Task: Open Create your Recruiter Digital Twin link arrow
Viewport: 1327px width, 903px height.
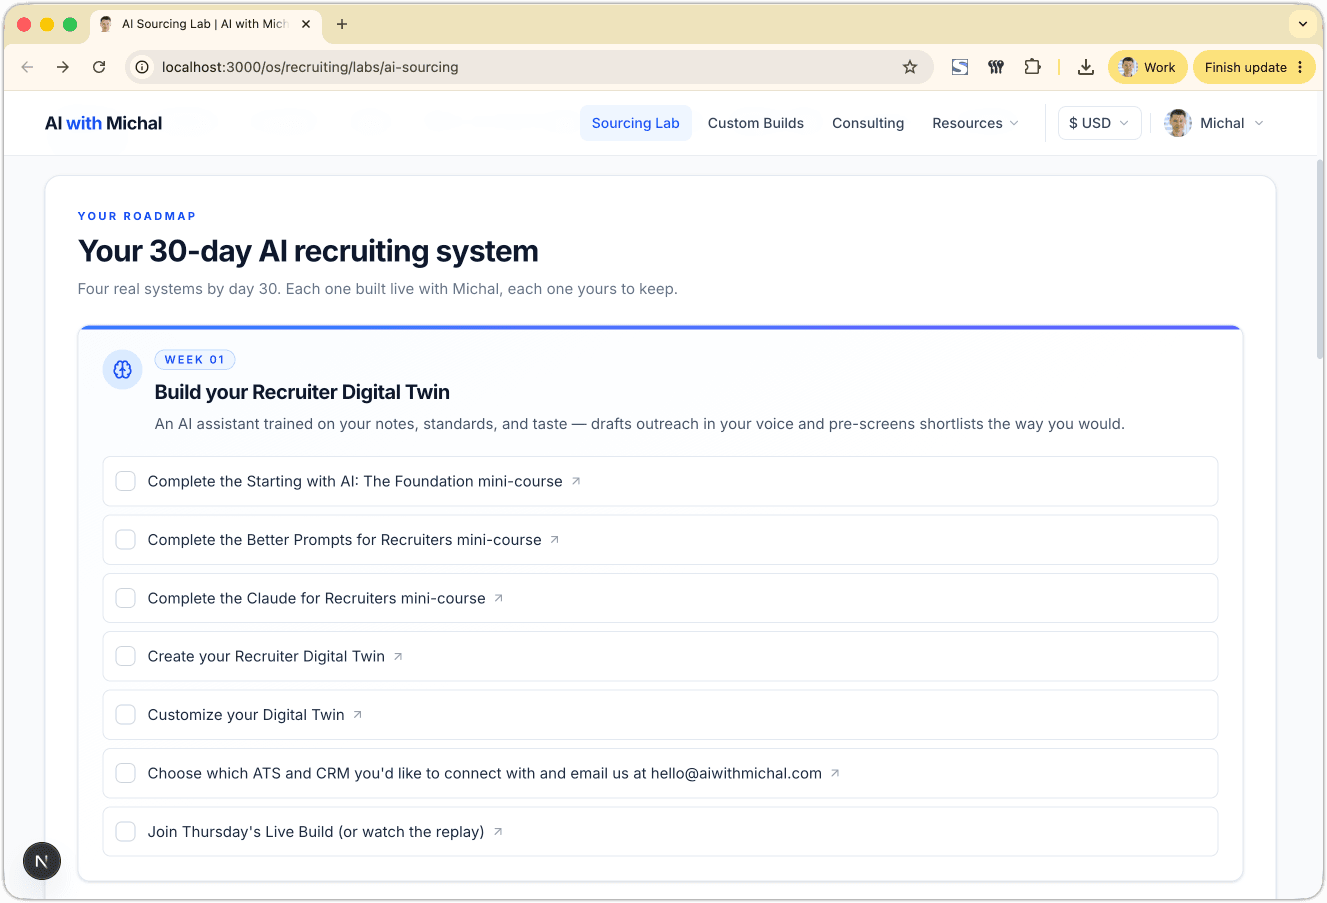Action: pyautogui.click(x=398, y=657)
